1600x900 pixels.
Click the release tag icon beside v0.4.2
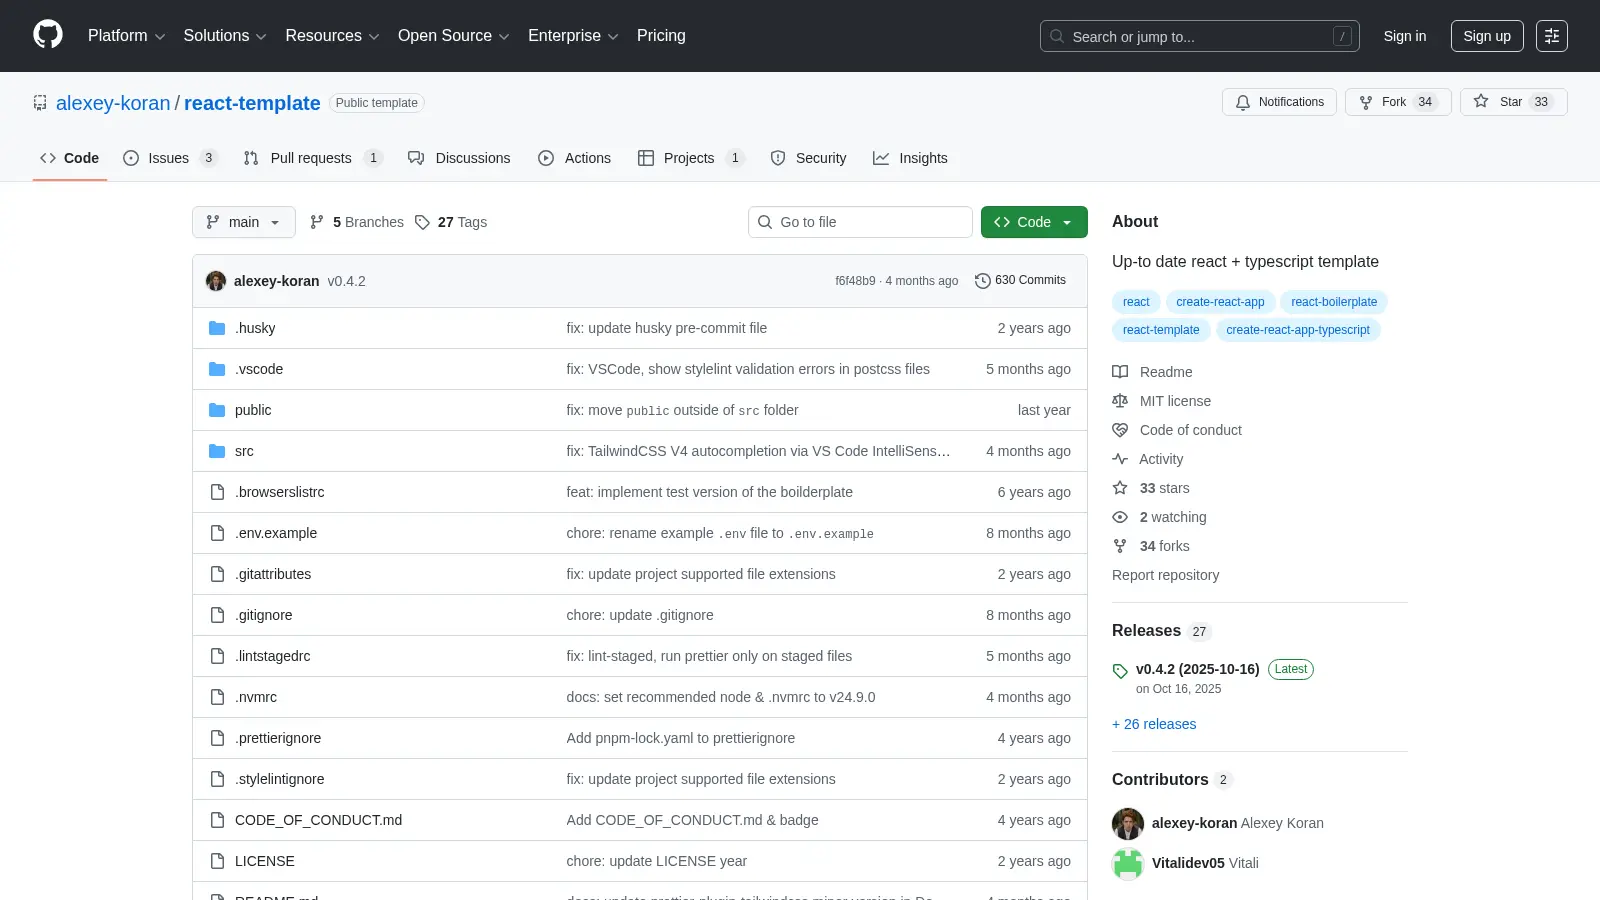[x=1120, y=671]
